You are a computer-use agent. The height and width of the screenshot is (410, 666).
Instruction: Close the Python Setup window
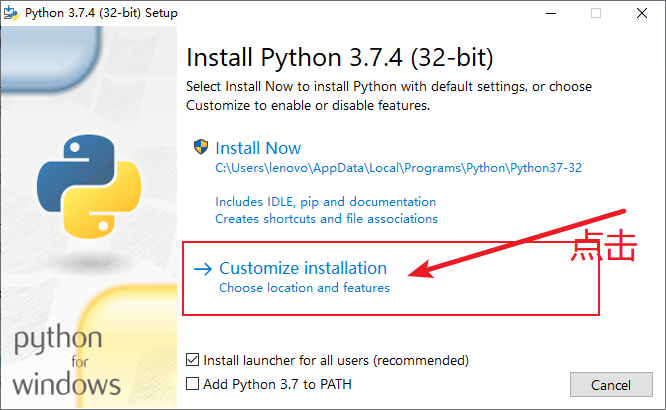coord(642,13)
